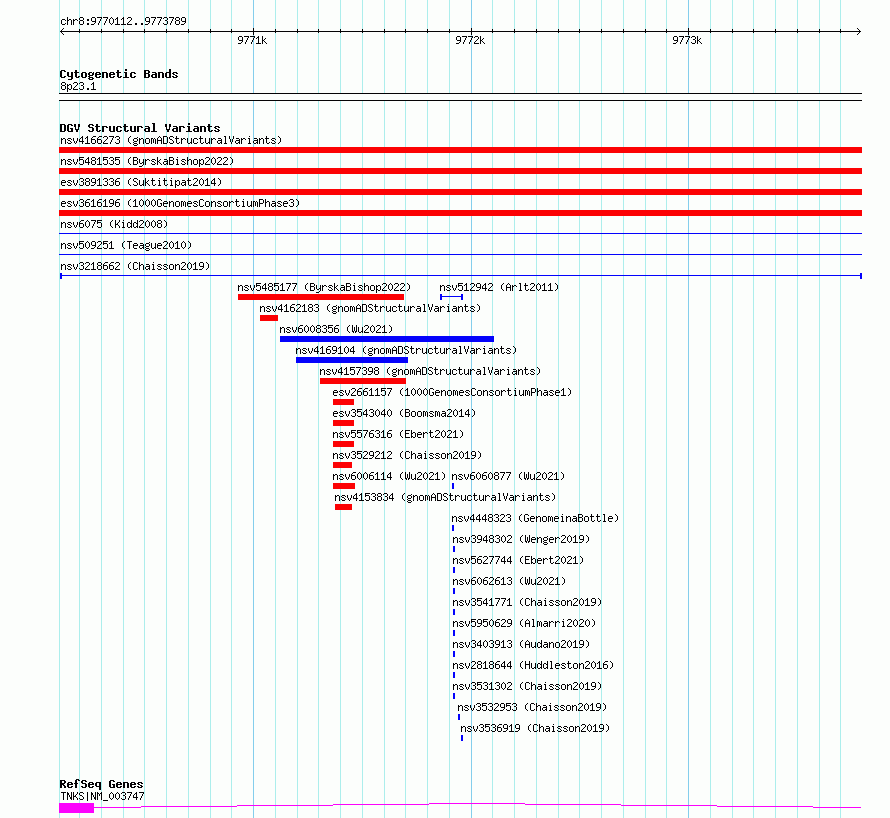Open nsv4157398 gnomADStructuralVariants label
The height and width of the screenshot is (818, 890).
[430, 371]
